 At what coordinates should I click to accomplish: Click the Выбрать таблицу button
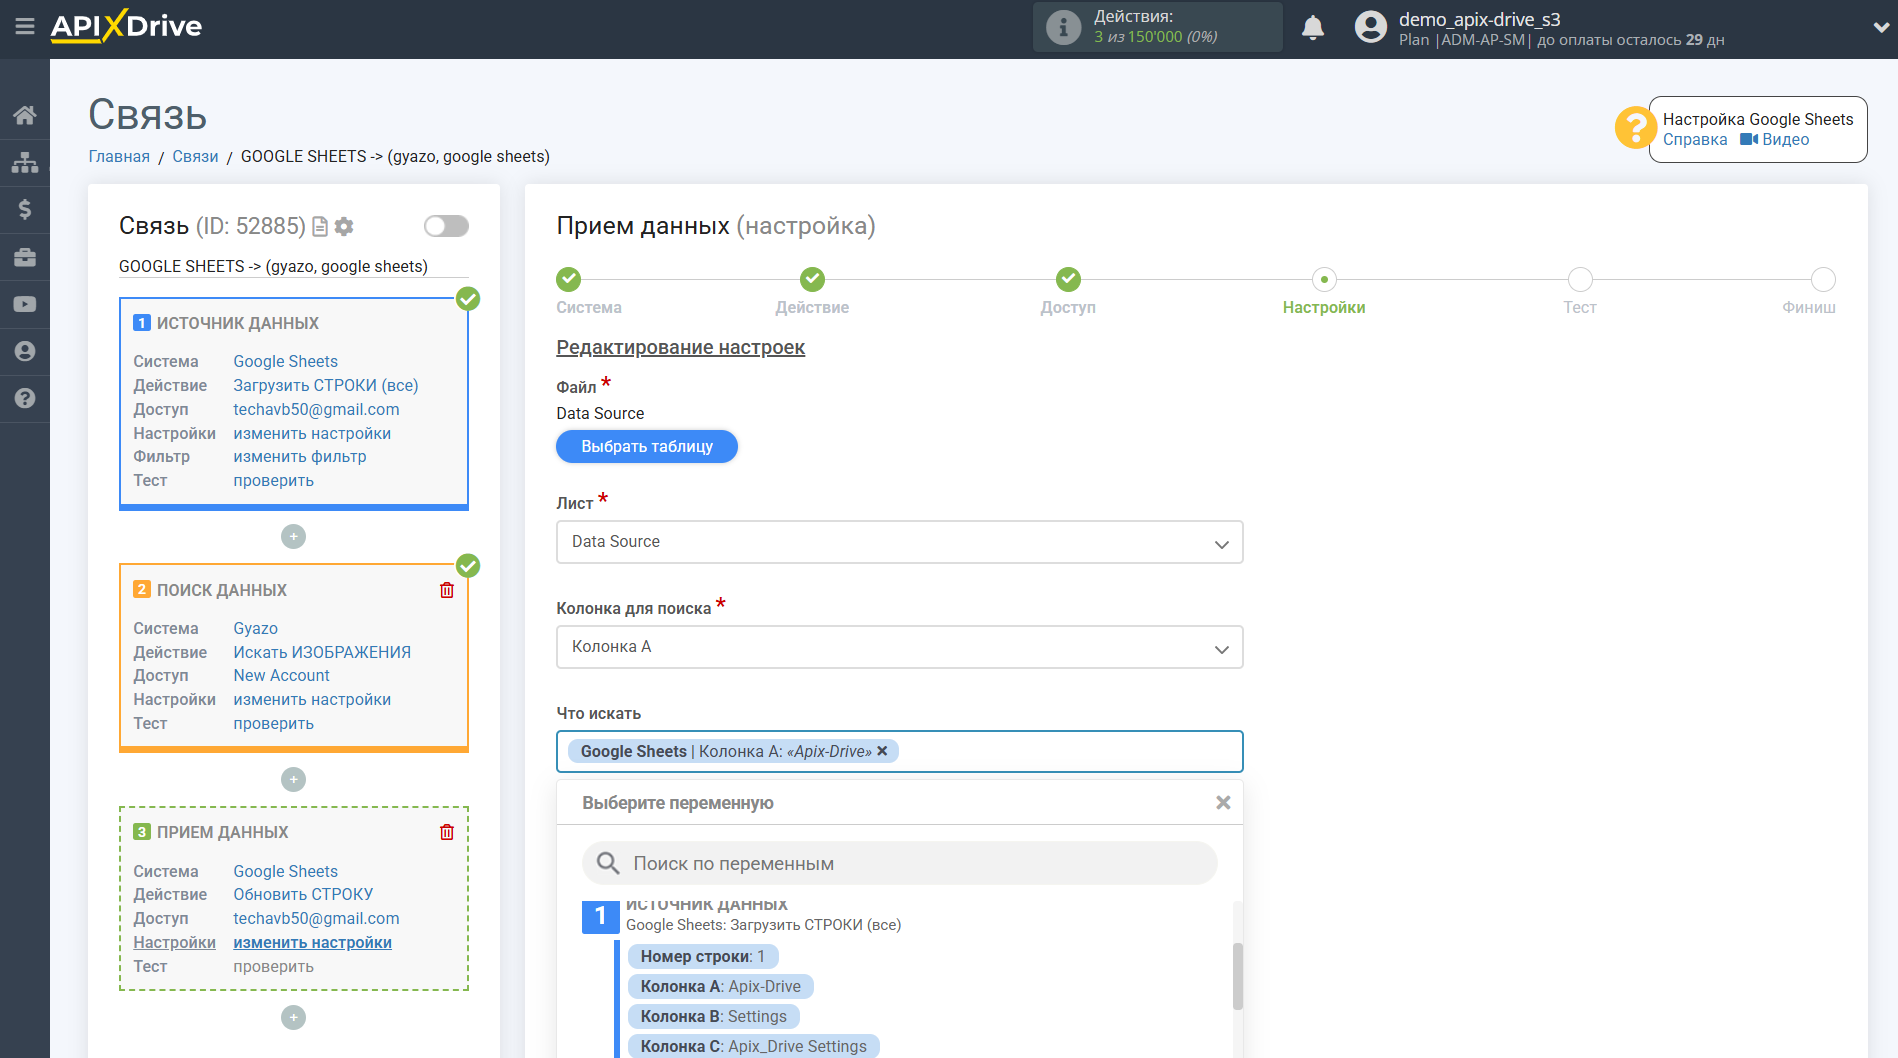647,447
